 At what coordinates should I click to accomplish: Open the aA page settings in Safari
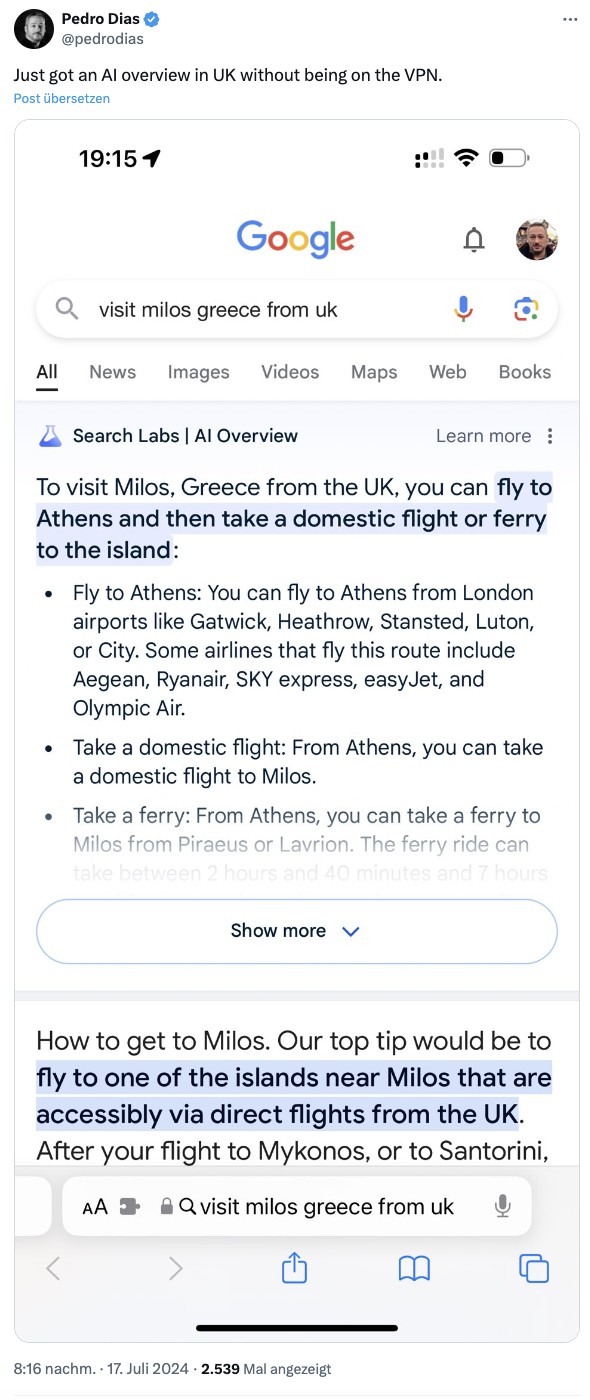(95, 1206)
